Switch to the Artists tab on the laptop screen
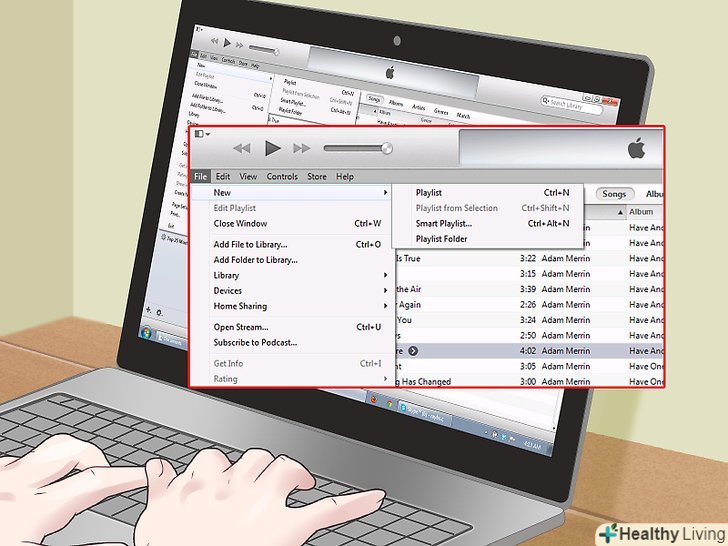This screenshot has width=728, height=546. (x=418, y=107)
